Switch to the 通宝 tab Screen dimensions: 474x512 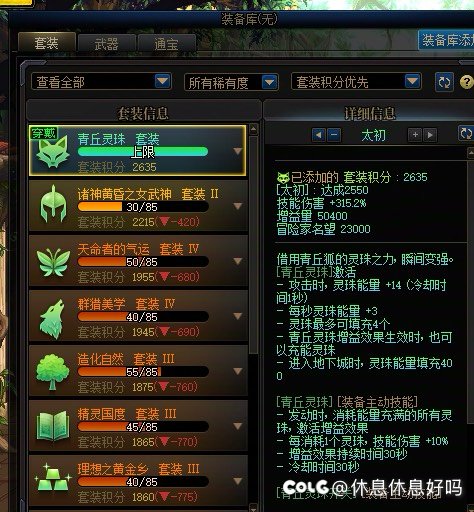point(166,44)
